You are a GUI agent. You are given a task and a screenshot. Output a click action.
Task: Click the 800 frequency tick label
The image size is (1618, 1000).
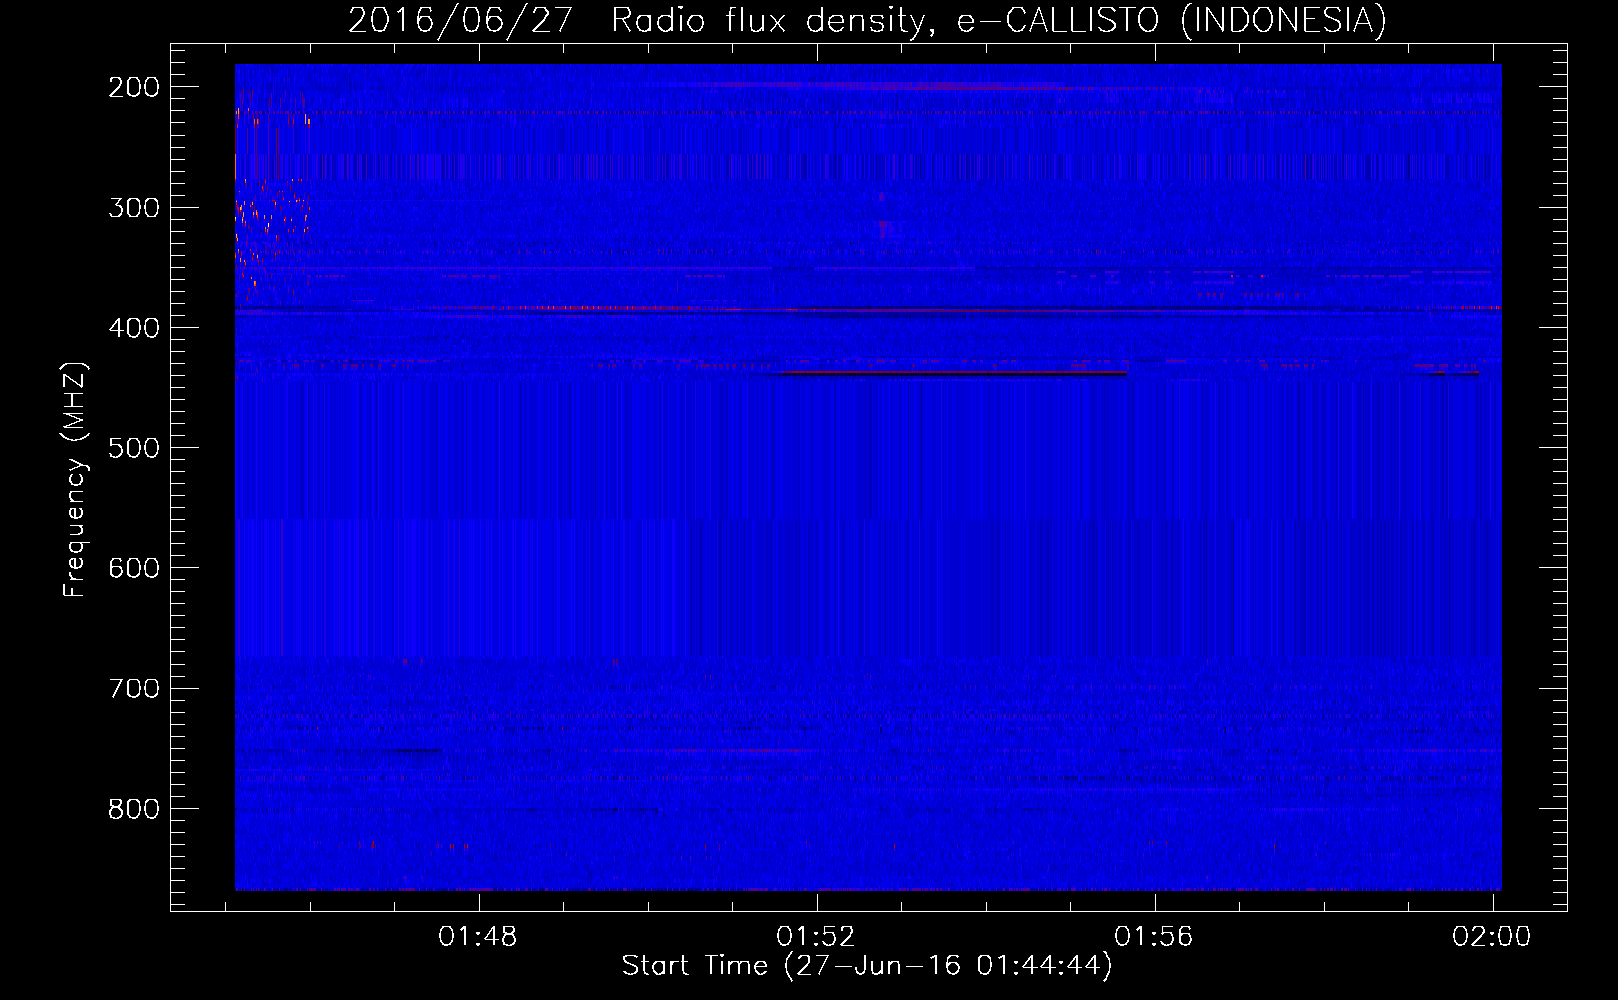click(134, 808)
